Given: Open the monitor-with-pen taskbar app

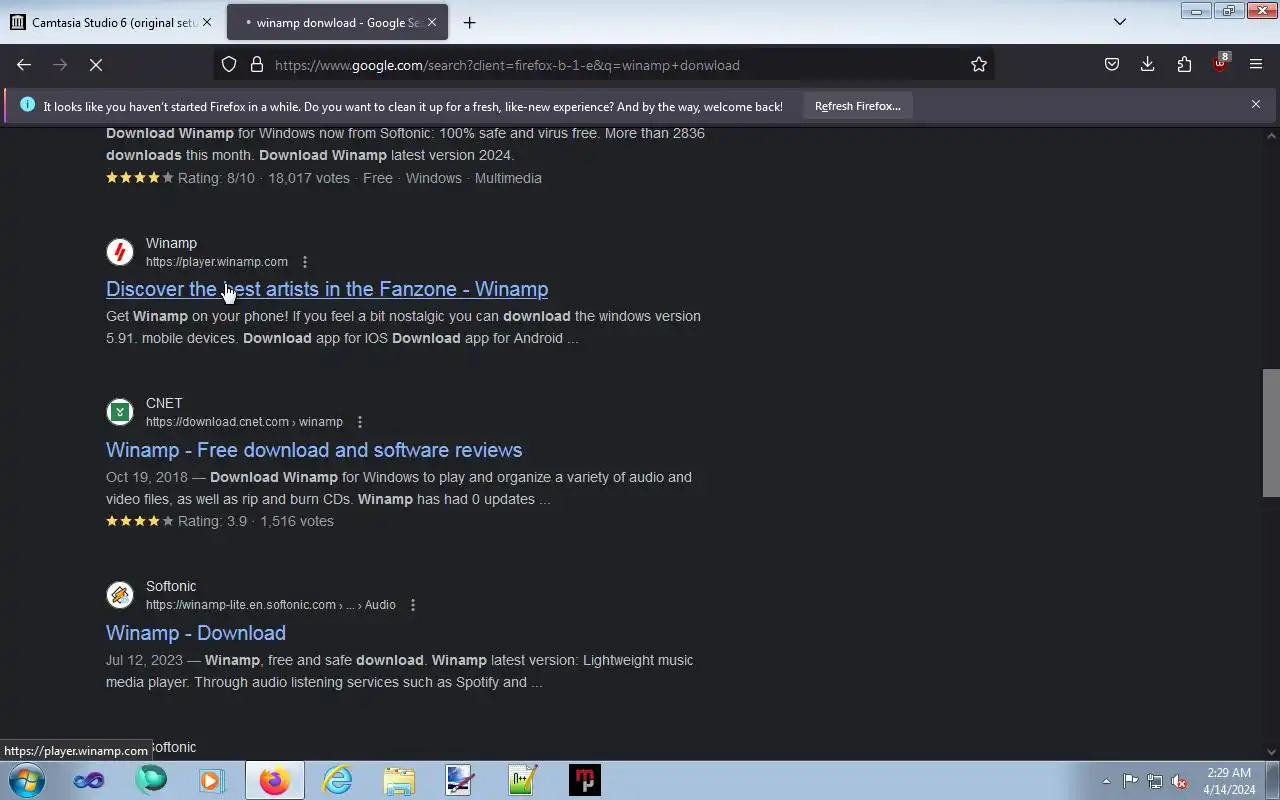Looking at the screenshot, I should [x=460, y=780].
